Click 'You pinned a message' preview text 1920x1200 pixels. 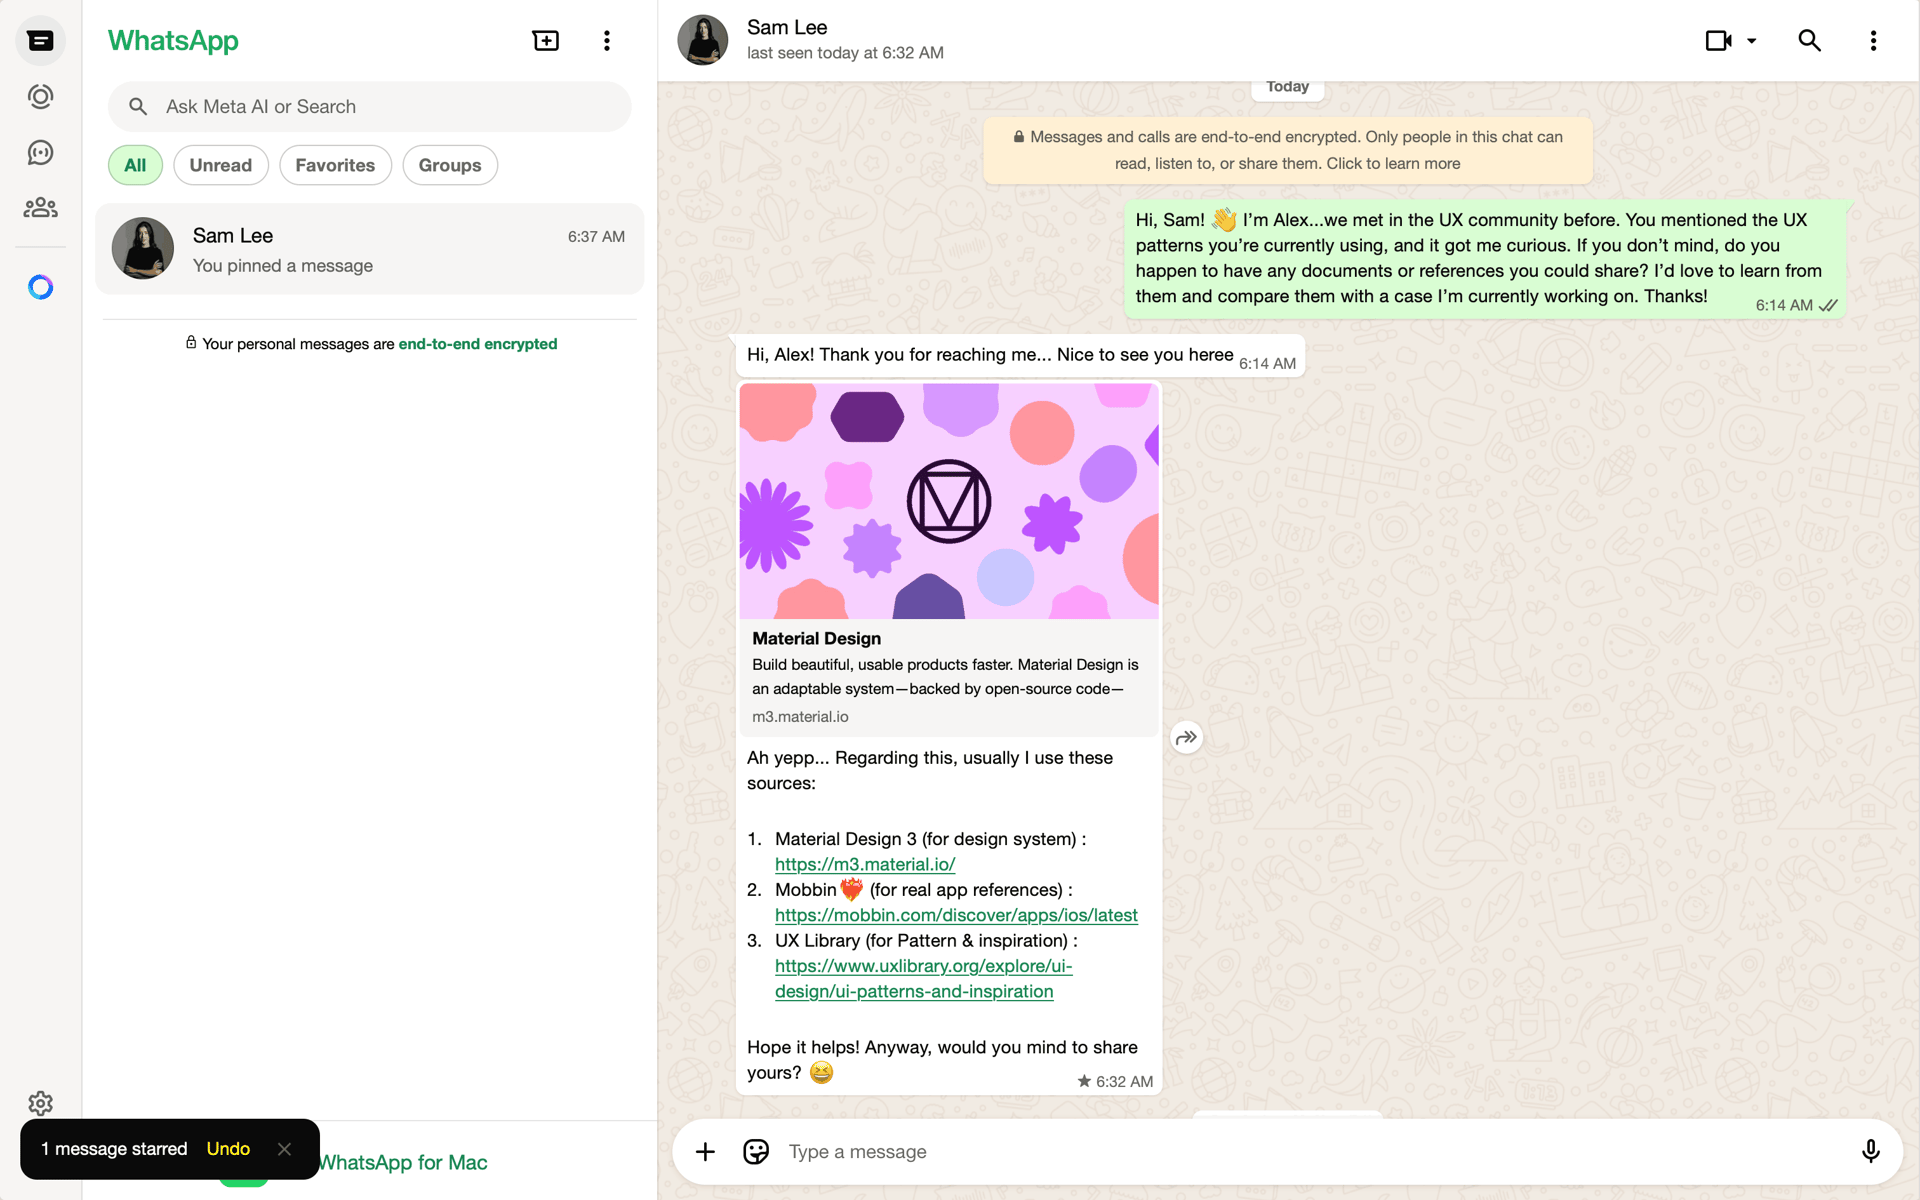pyautogui.click(x=283, y=266)
